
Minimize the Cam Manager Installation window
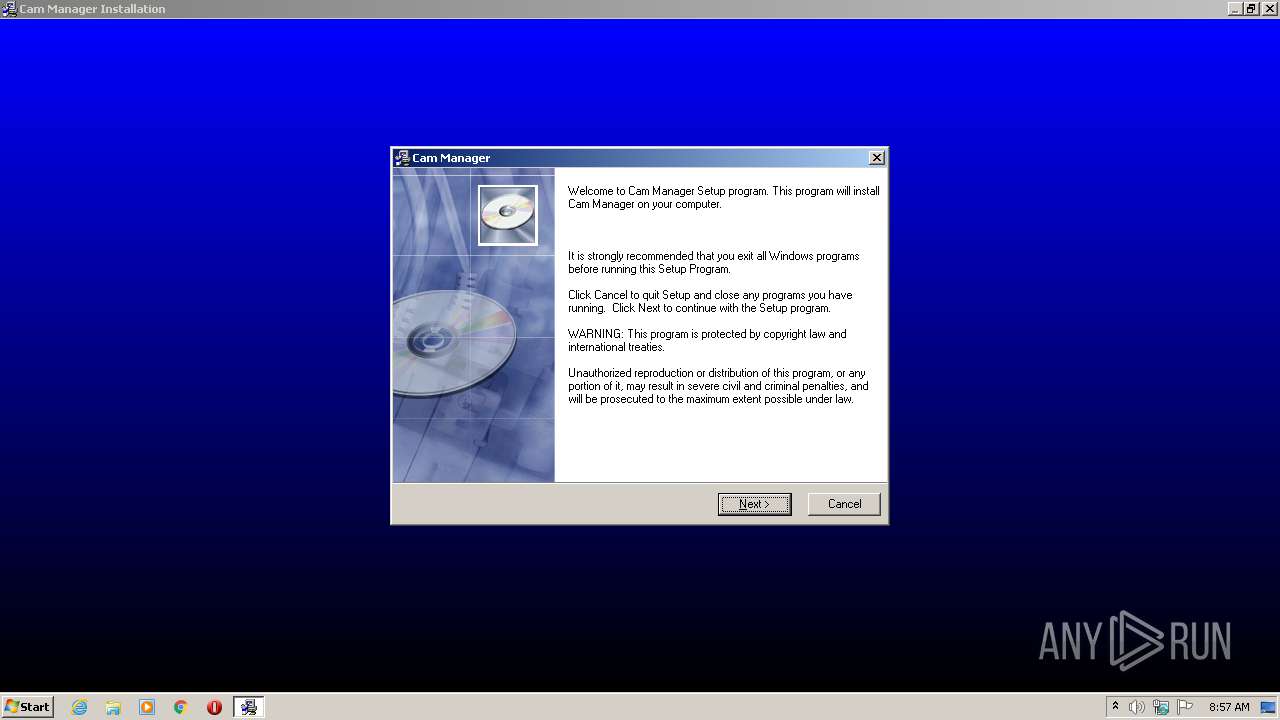pos(1235,9)
